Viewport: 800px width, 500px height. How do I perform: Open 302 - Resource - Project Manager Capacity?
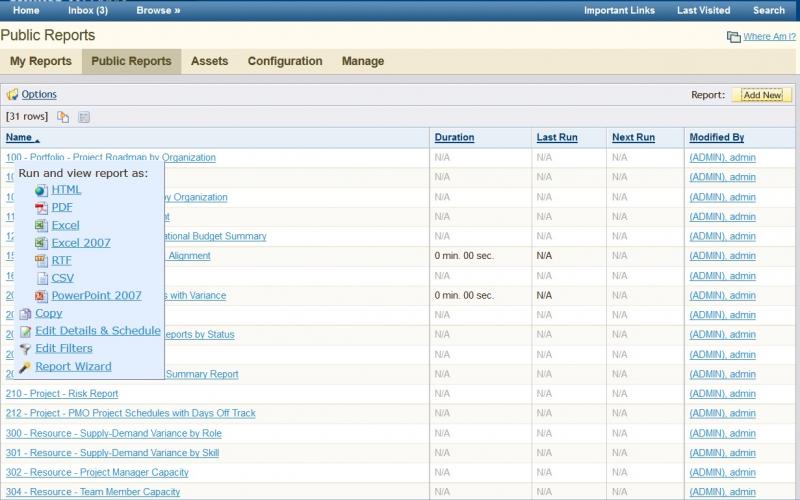click(97, 472)
